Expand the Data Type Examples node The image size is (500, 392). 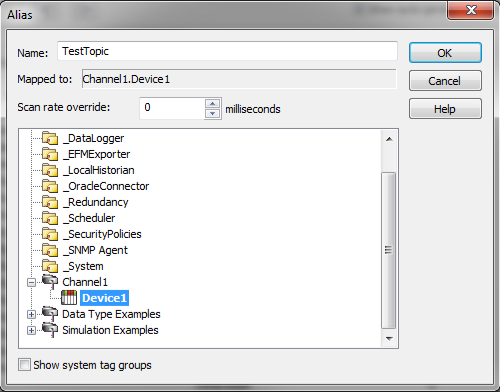point(31,314)
